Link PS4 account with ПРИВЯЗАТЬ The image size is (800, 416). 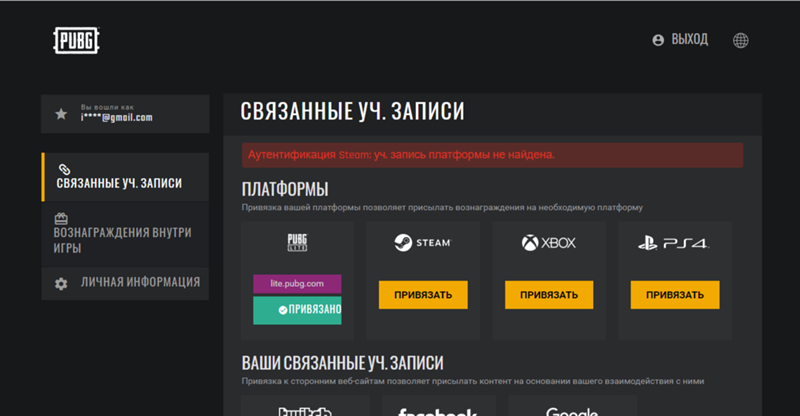point(675,295)
